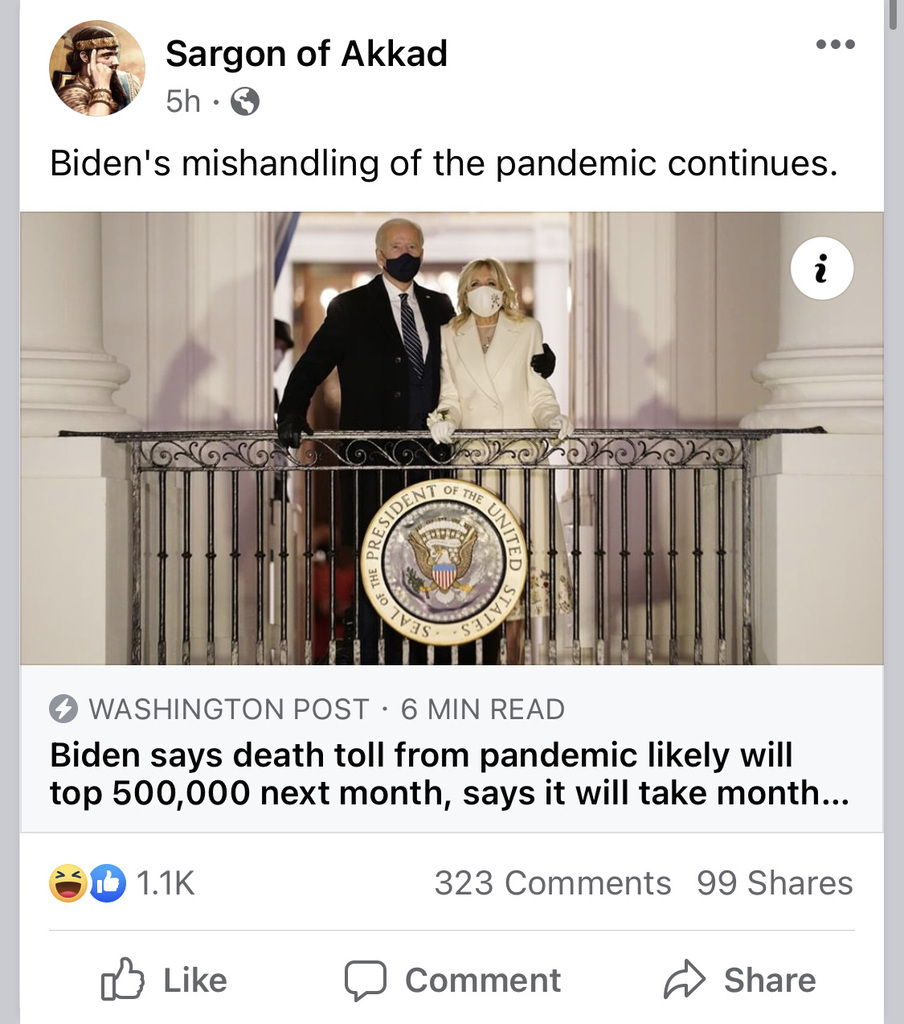The width and height of the screenshot is (904, 1024).
Task: Open Sargon of Akkad profile picture
Action: [97, 68]
